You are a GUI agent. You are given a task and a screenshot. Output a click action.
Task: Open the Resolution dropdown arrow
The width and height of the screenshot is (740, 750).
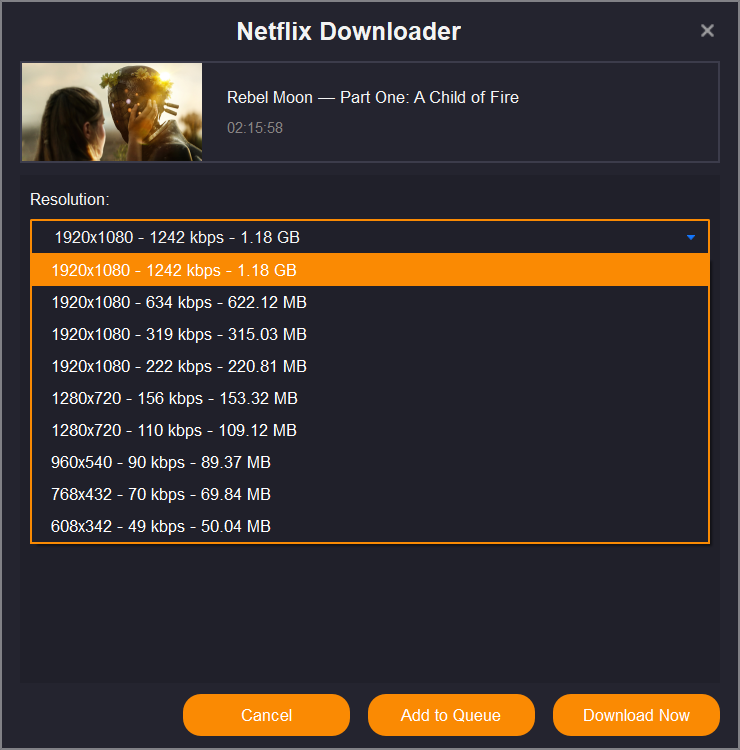[x=690, y=237]
